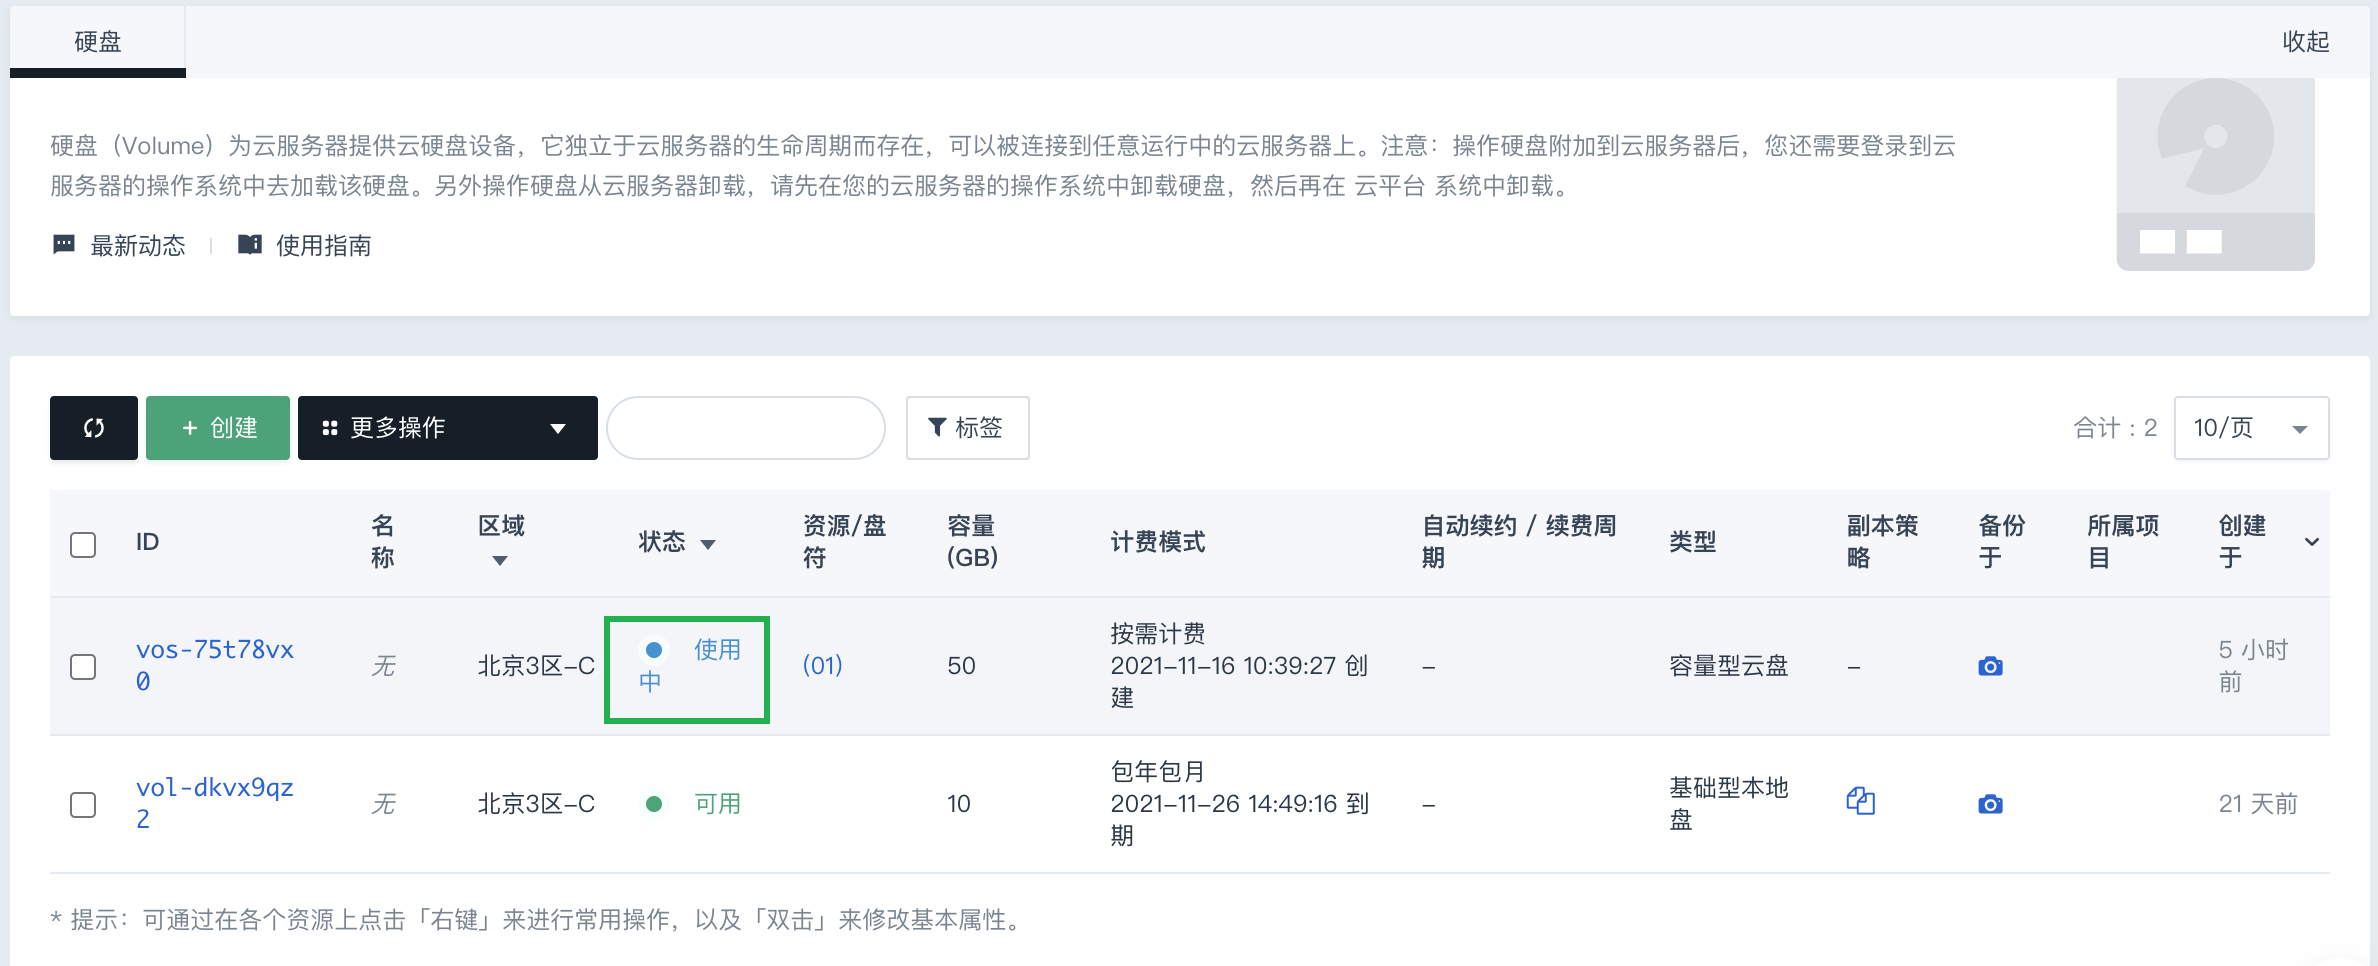Check the box for vos-75t78vx row
This screenshot has width=2378, height=966.
point(83,667)
